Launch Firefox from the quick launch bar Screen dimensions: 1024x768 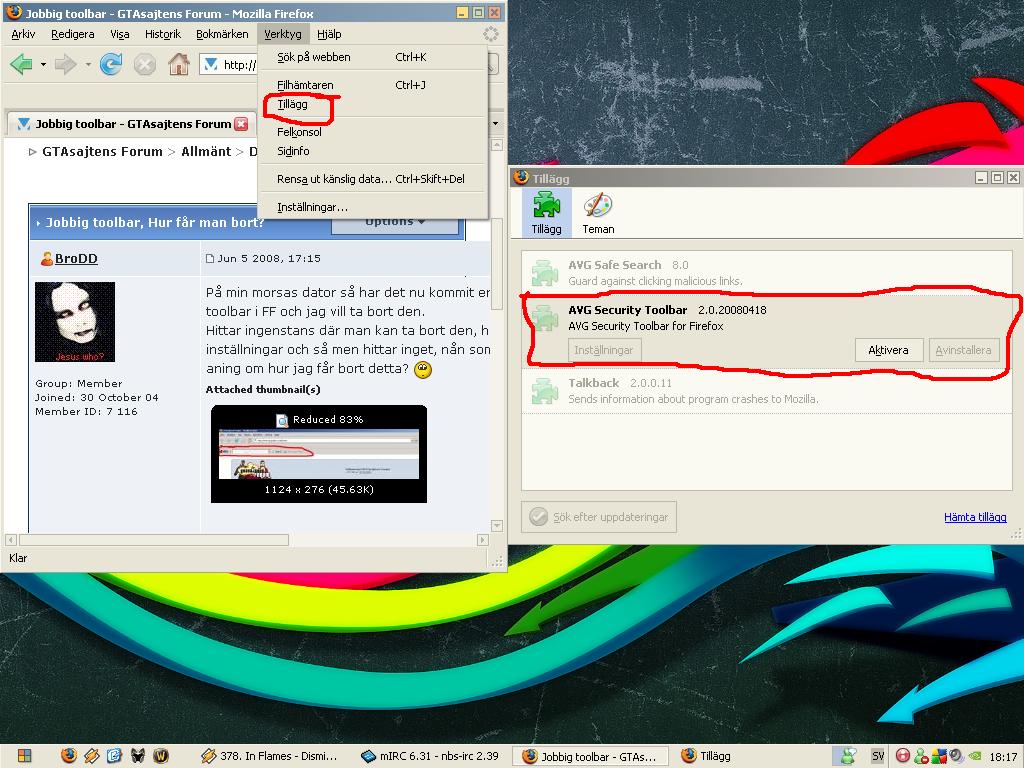coord(69,756)
